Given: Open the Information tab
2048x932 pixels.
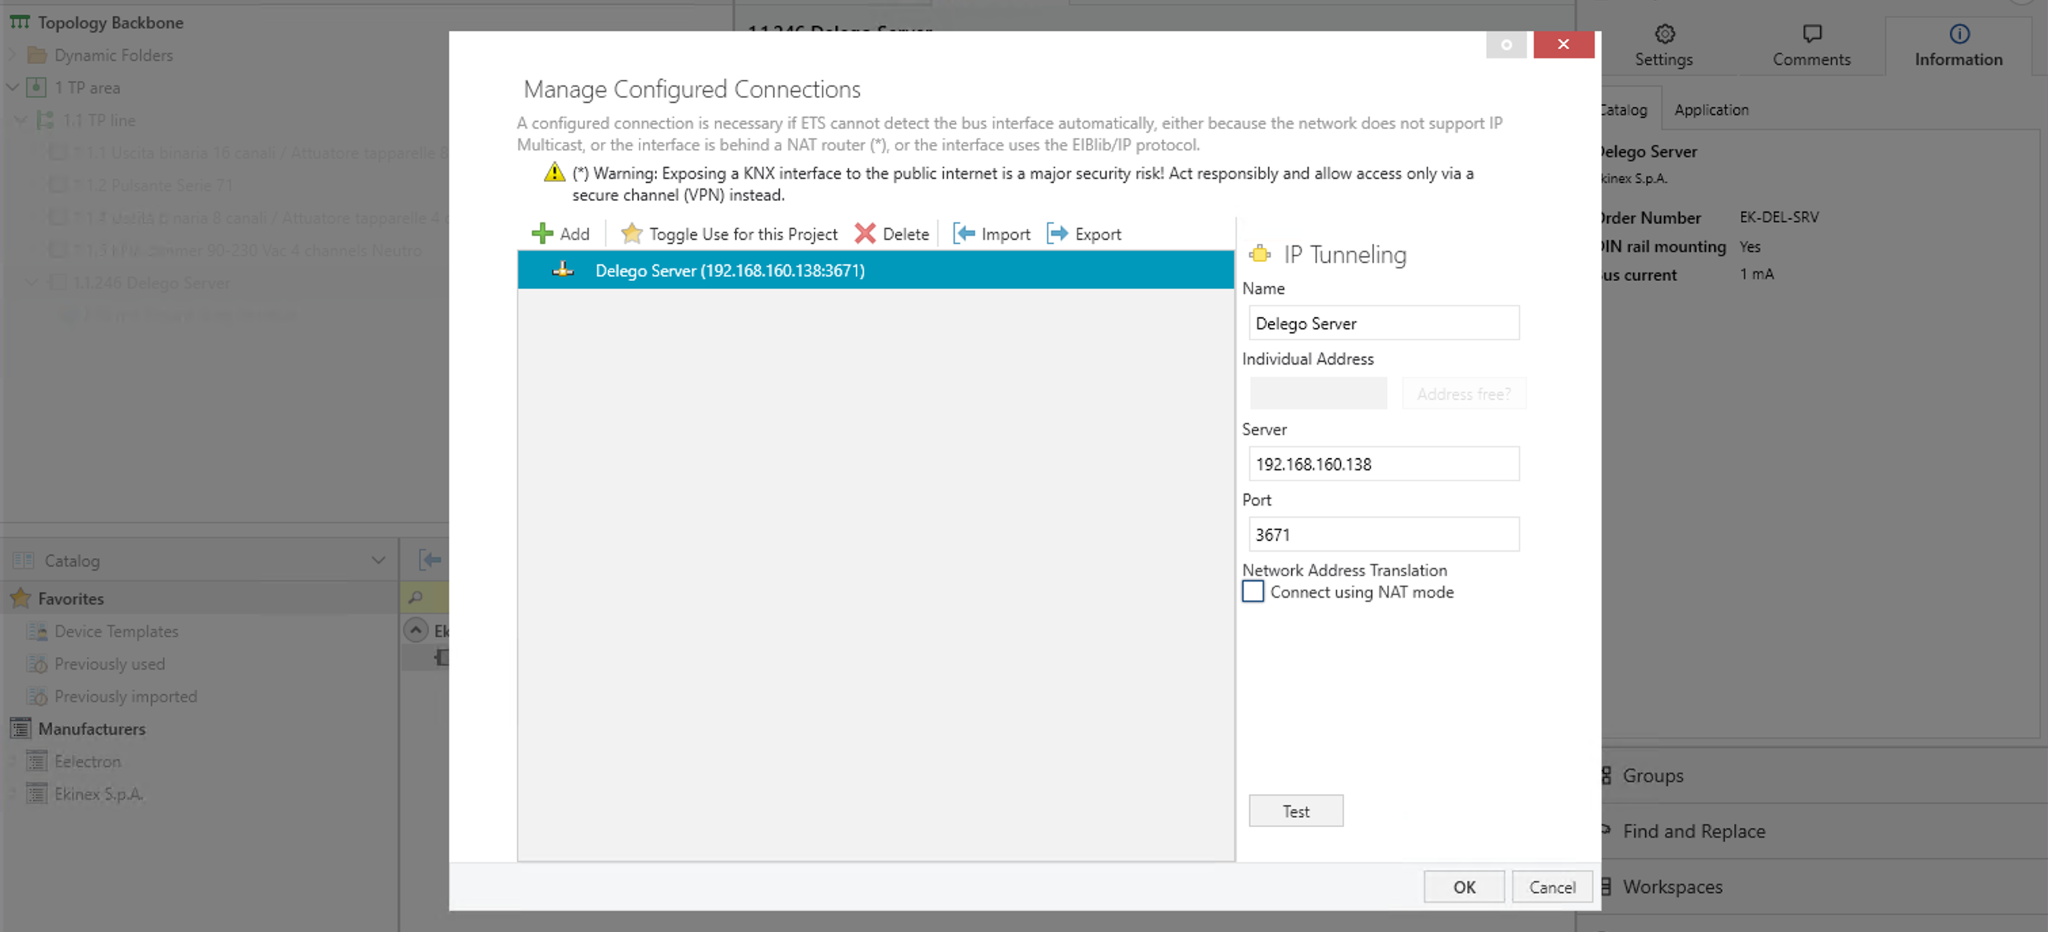Looking at the screenshot, I should pyautogui.click(x=1959, y=46).
